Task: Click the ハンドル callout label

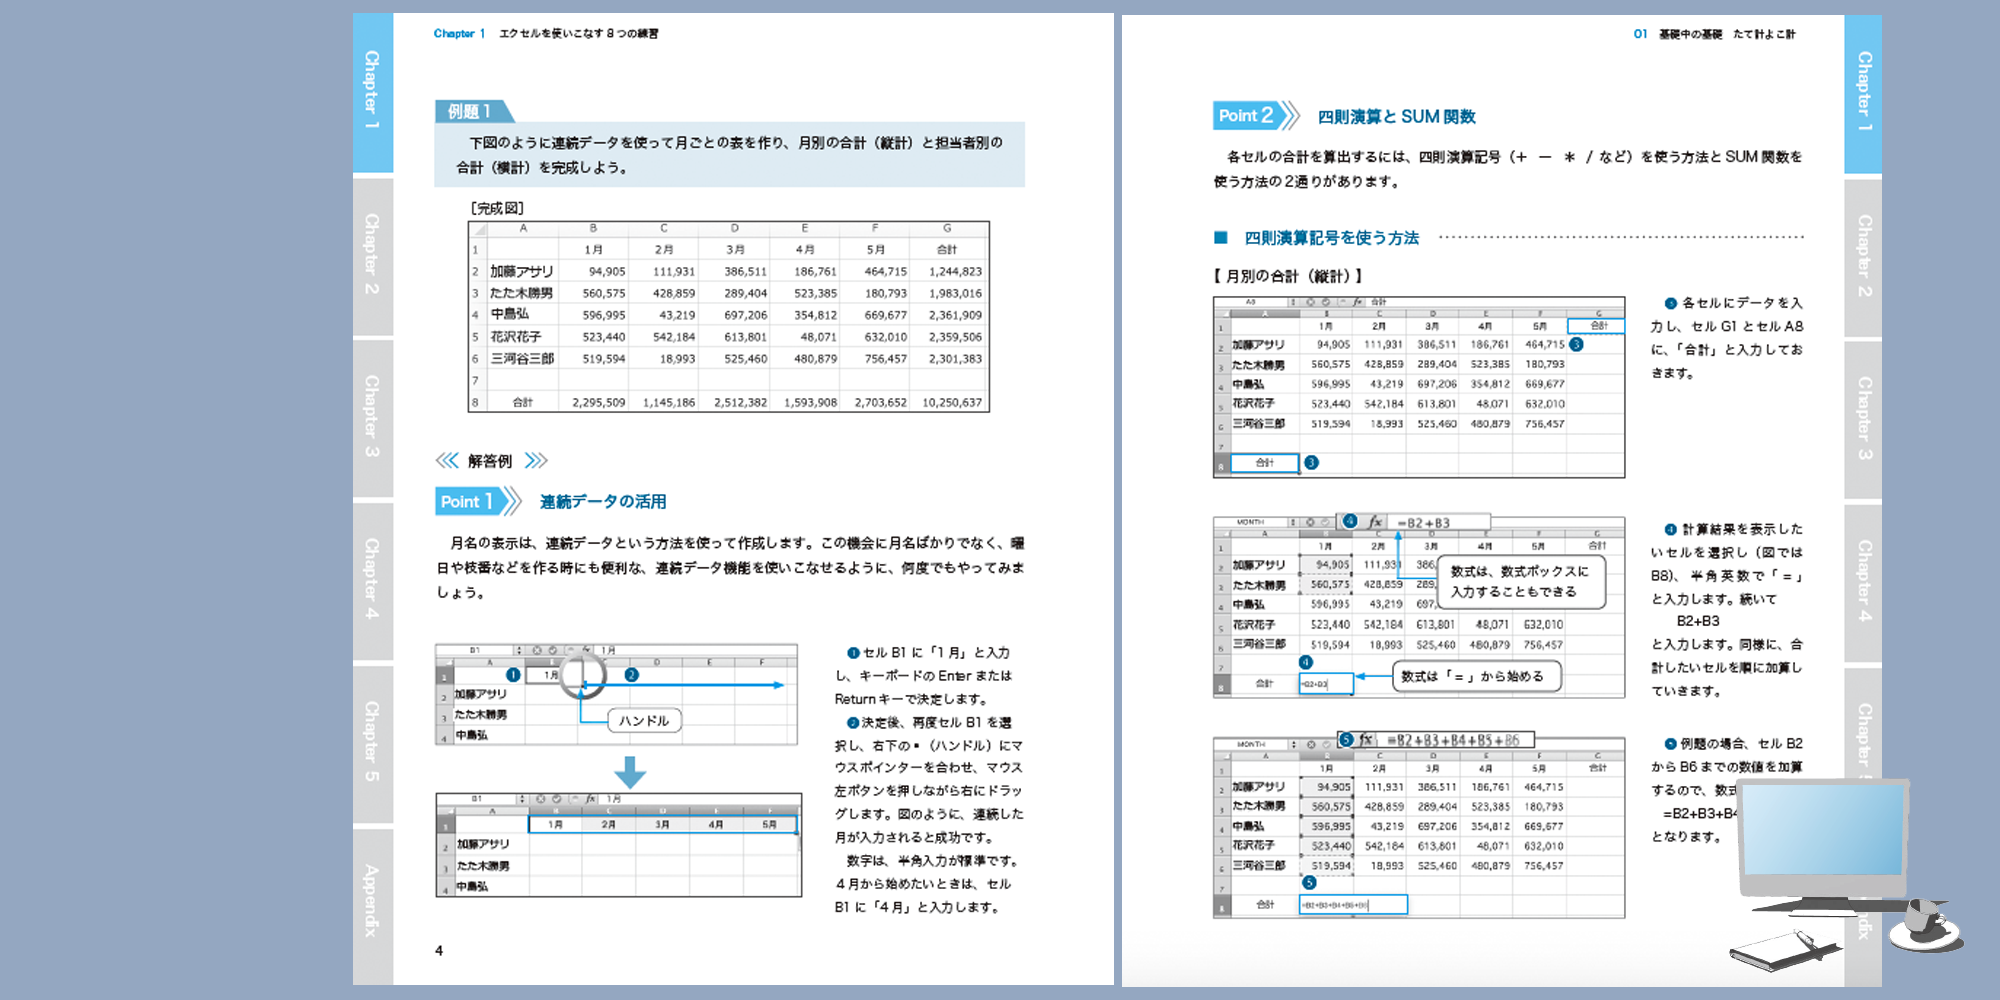Action: [x=644, y=721]
